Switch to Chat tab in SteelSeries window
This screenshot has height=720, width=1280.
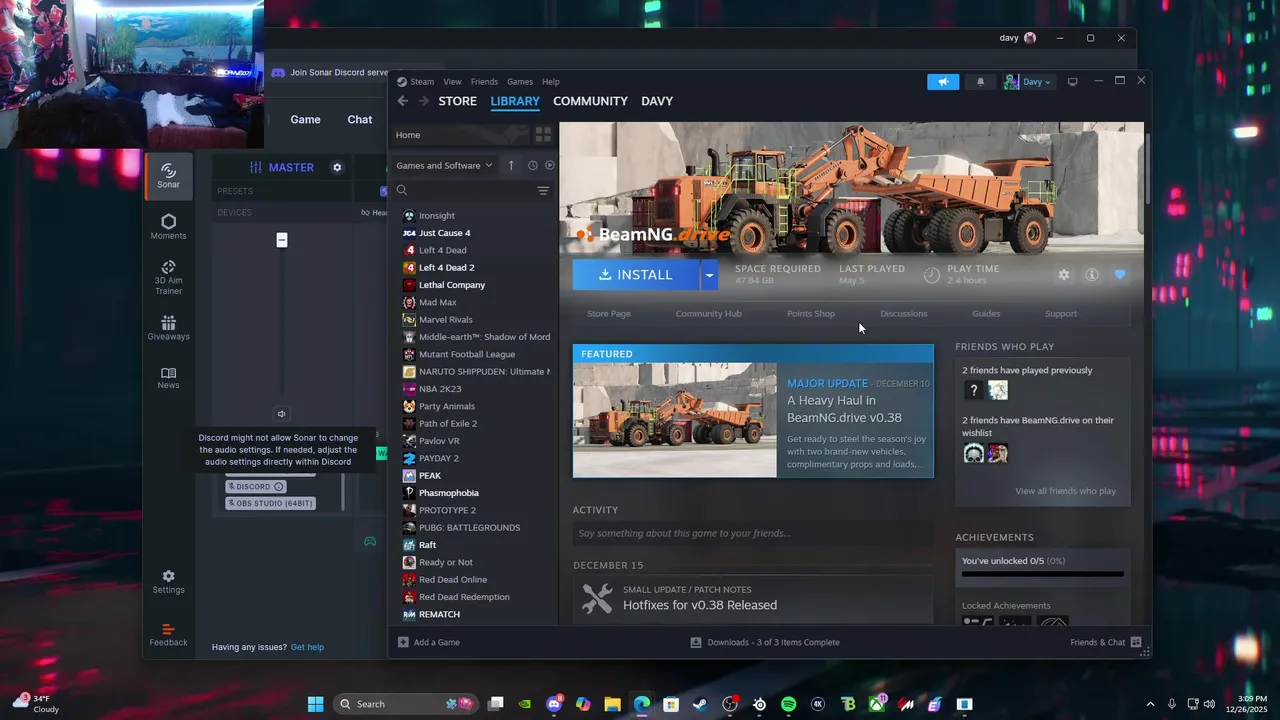[360, 119]
